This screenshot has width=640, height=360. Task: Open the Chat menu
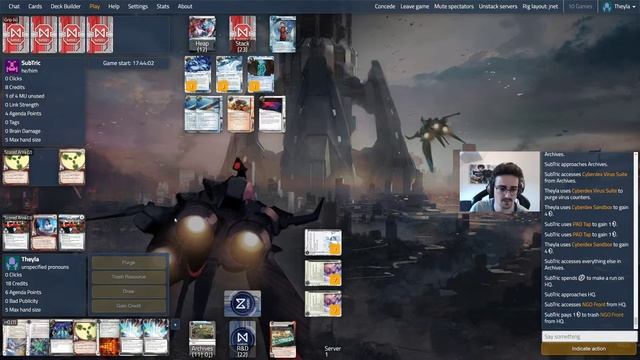[14, 7]
